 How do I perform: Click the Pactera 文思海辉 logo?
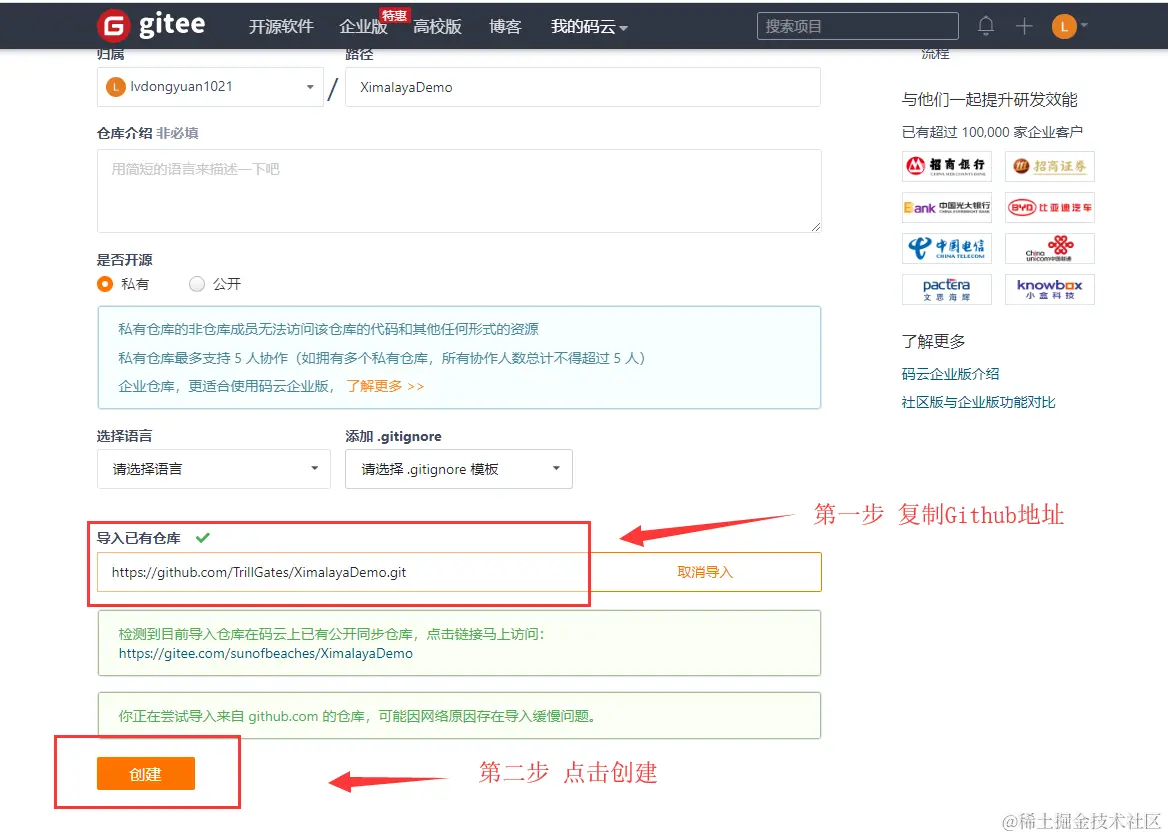[x=947, y=289]
